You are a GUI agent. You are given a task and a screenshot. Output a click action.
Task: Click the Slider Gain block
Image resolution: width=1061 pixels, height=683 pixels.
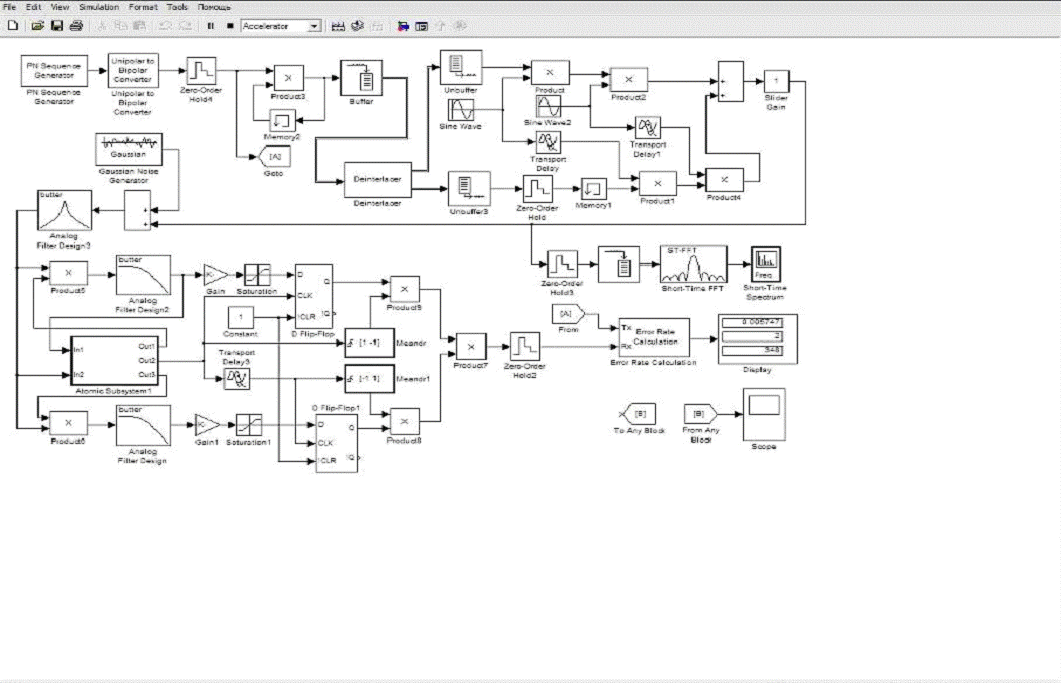tap(776, 82)
